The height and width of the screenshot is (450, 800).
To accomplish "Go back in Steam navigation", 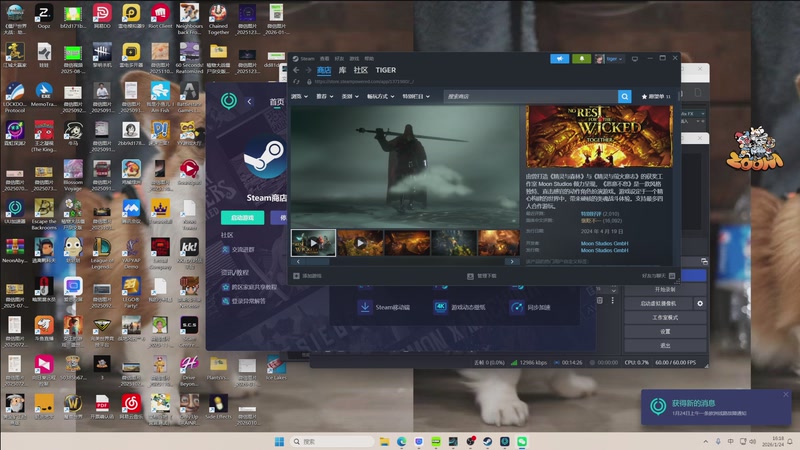I will (x=296, y=70).
